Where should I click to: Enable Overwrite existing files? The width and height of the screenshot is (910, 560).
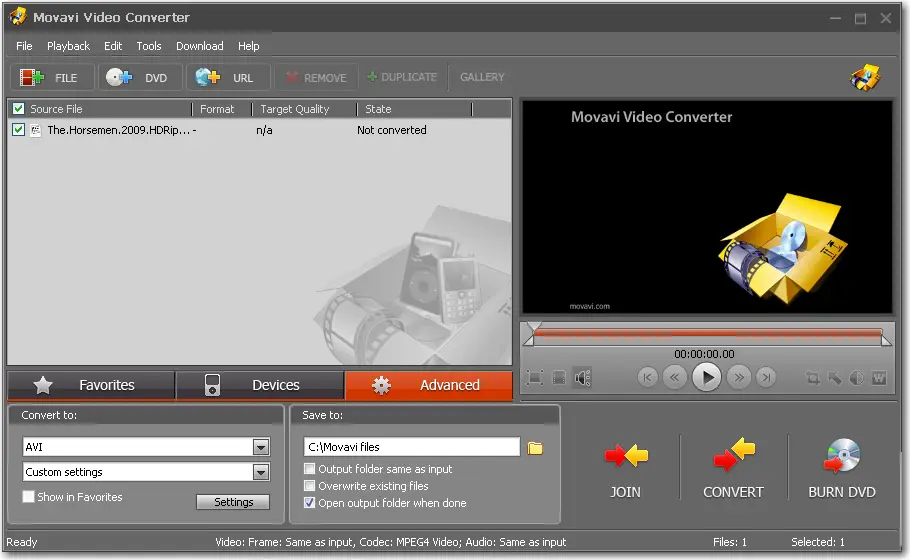tap(310, 486)
